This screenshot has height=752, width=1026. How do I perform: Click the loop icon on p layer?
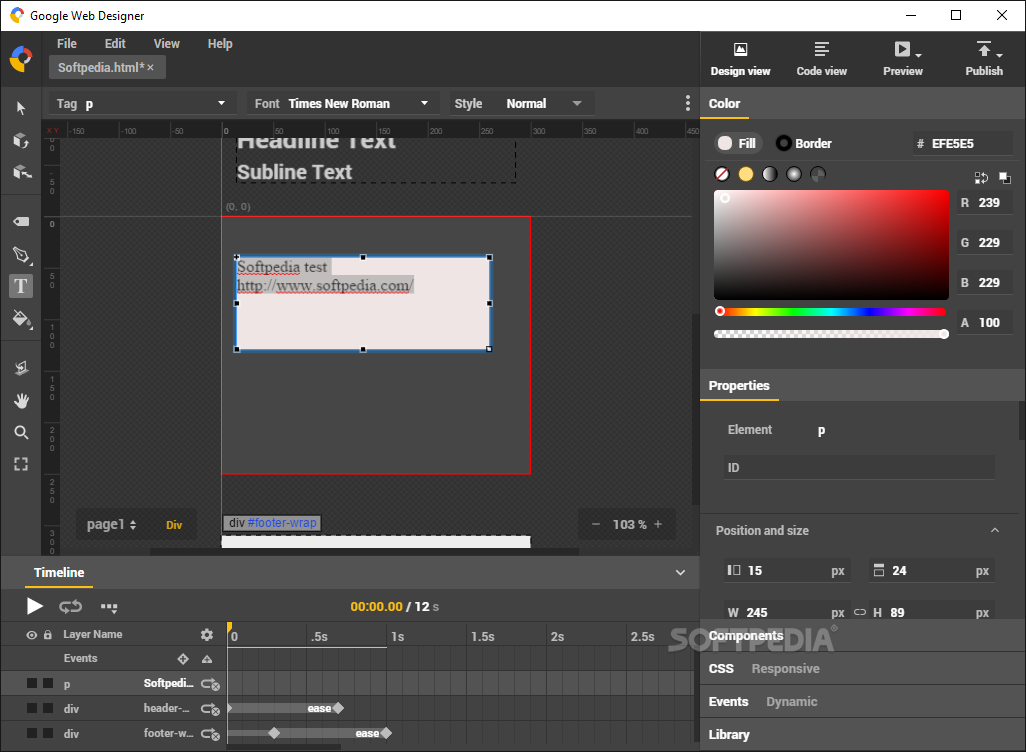[210, 684]
